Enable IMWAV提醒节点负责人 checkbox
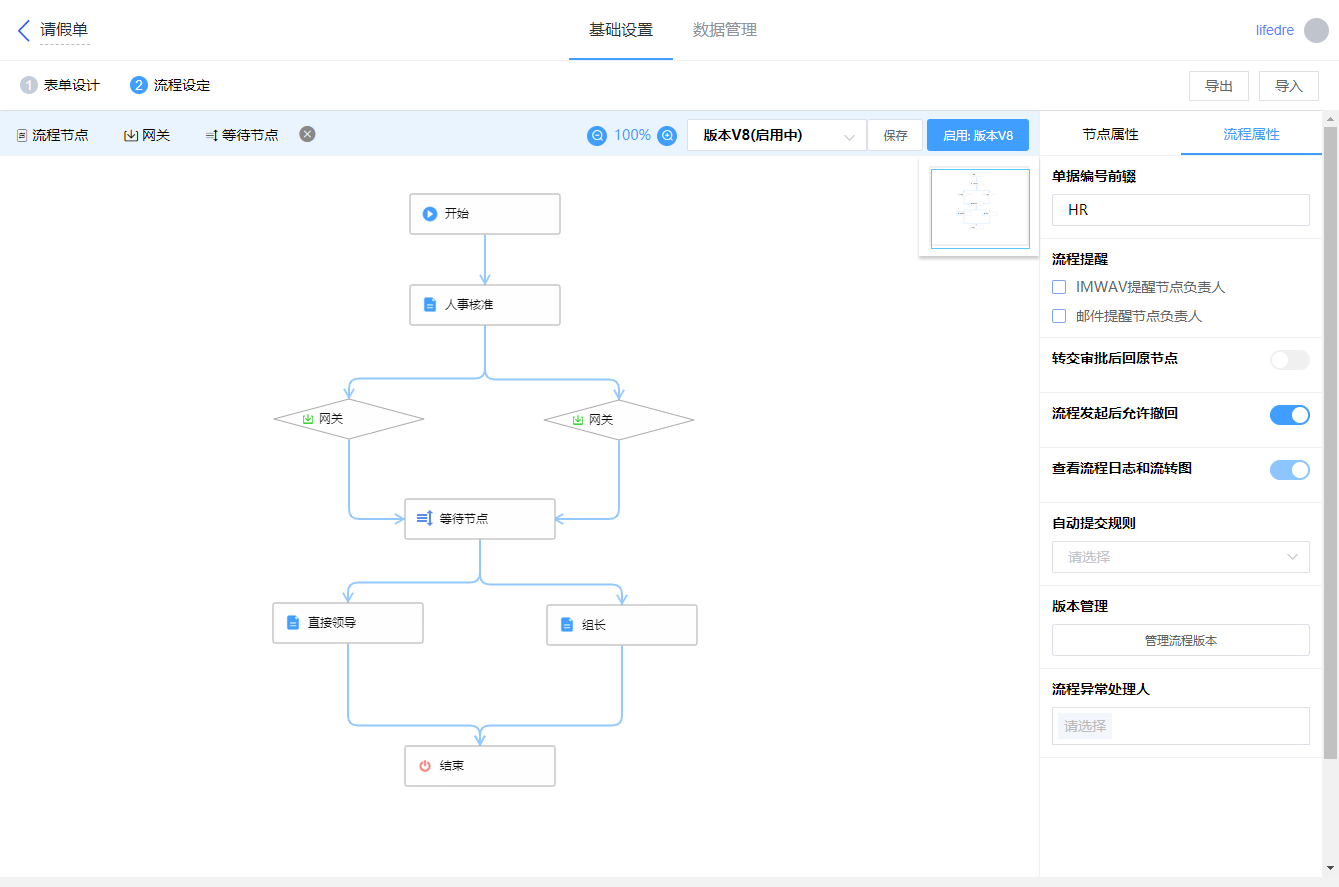 (x=1059, y=287)
